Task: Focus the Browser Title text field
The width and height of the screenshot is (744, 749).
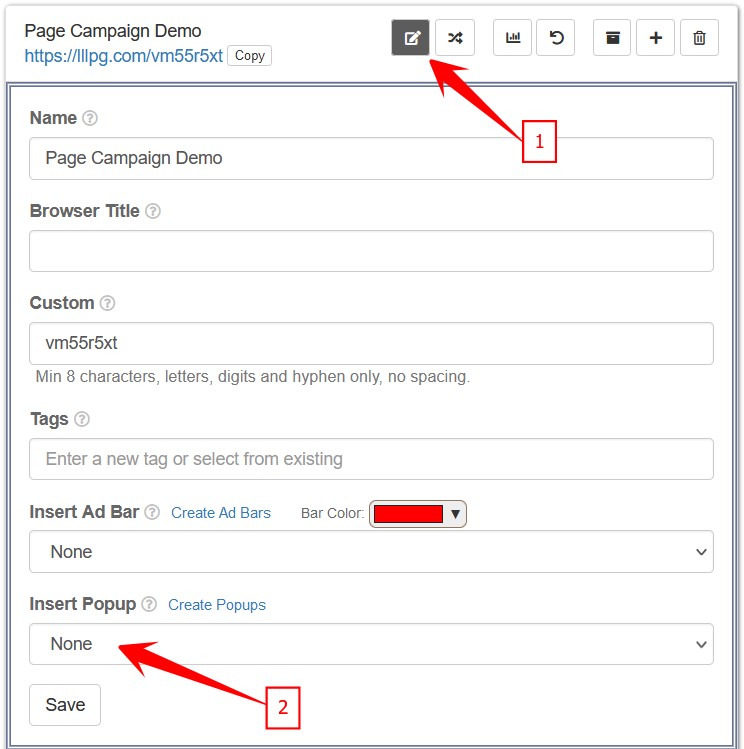Action: point(371,251)
